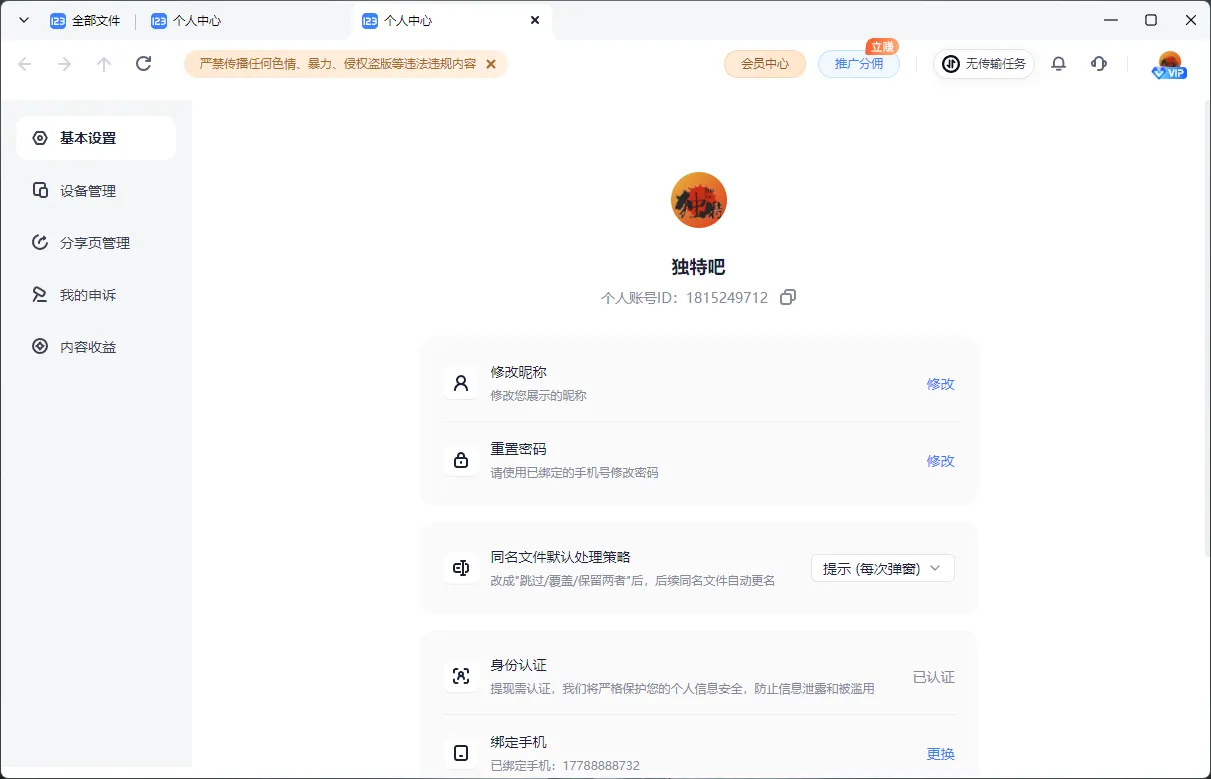
Task: Click the up-one-level arrow
Action: pos(104,64)
